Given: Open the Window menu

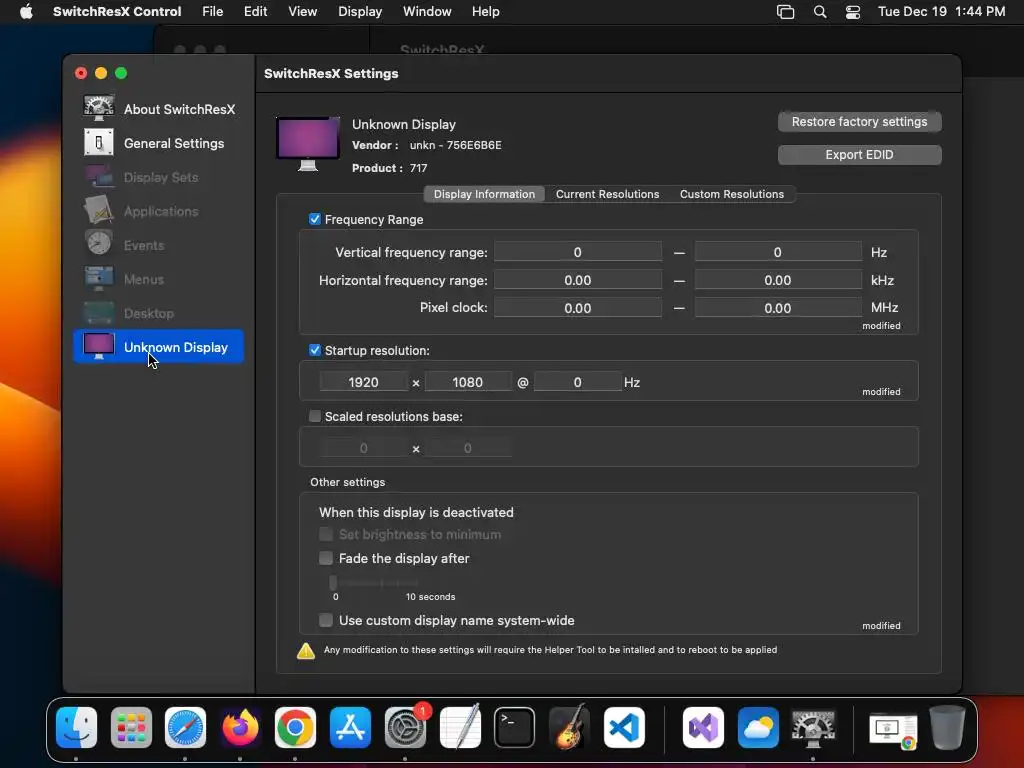Looking at the screenshot, I should tap(427, 12).
